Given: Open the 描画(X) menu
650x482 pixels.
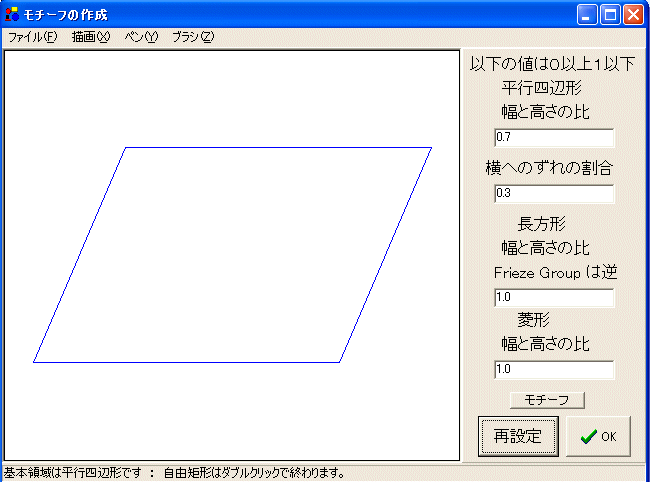Looking at the screenshot, I should (90, 37).
